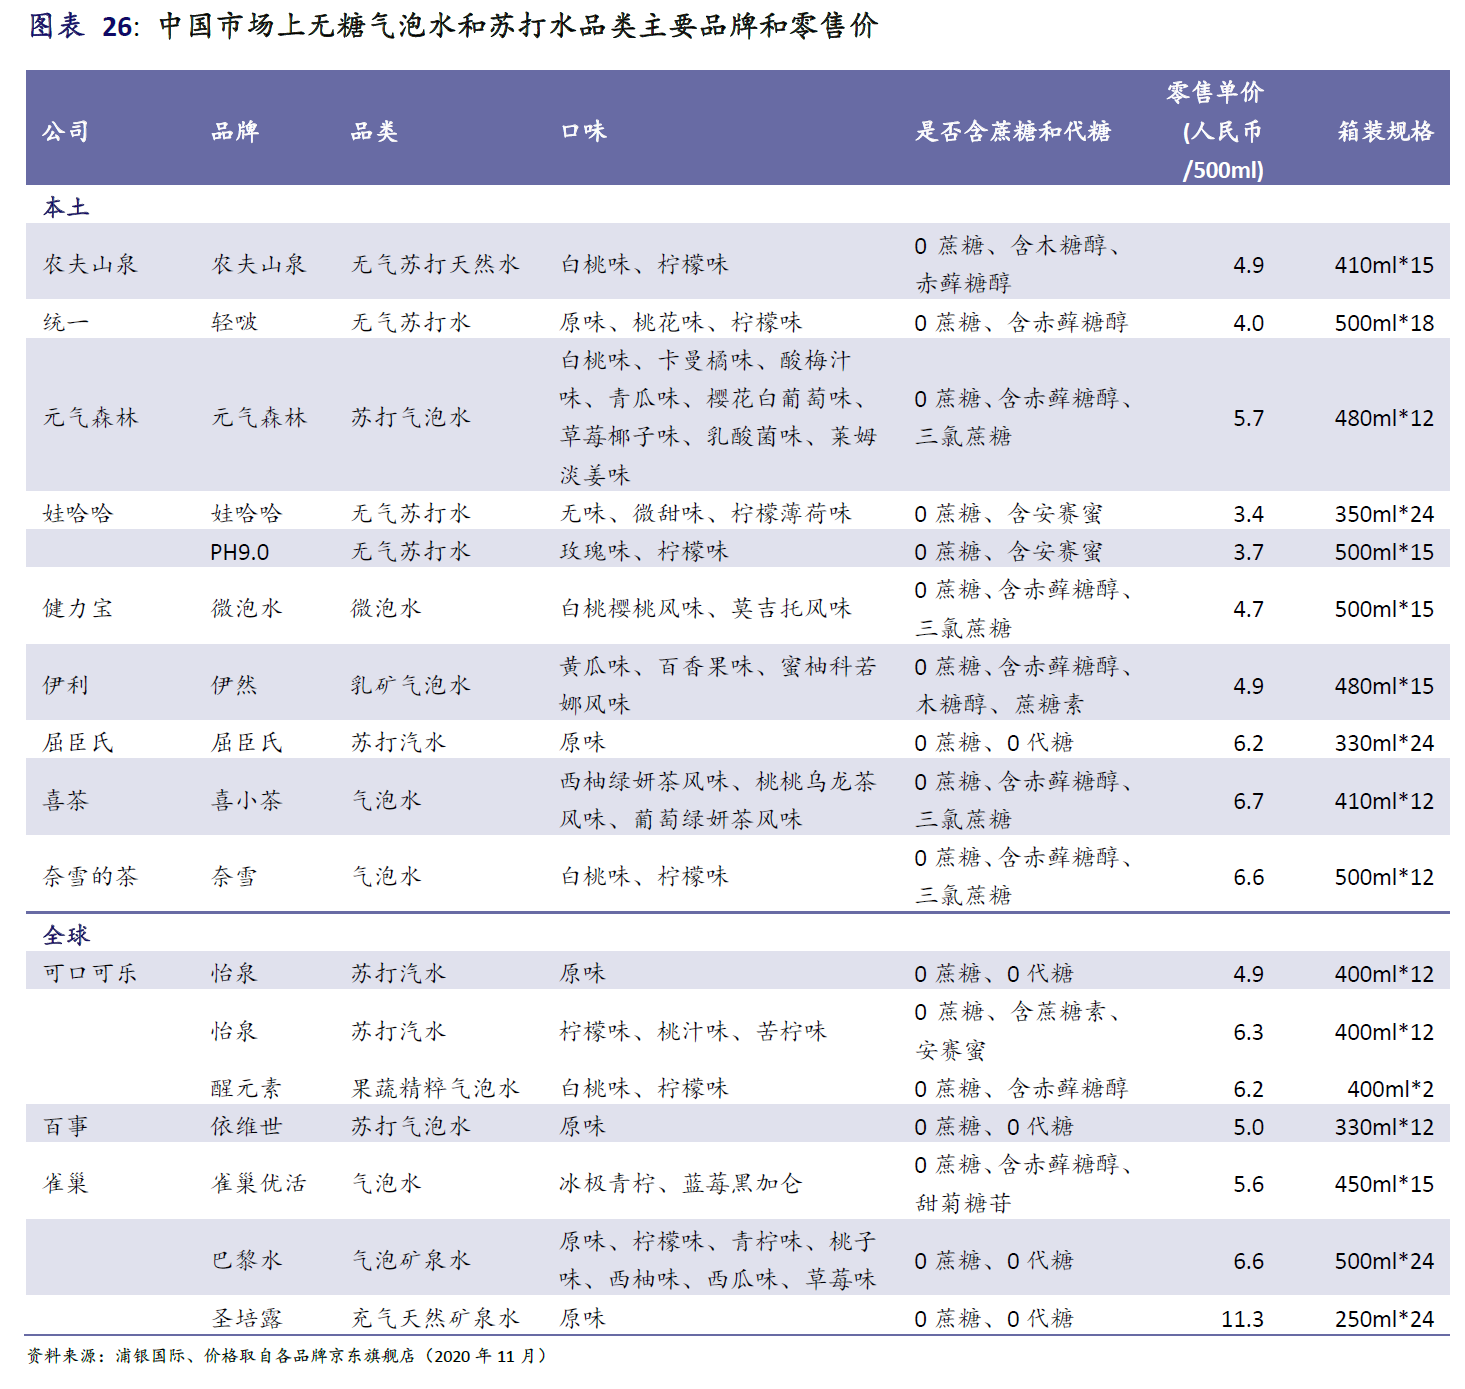Select the PH9.0 brand cell
This screenshot has width=1465, height=1389.
tap(240, 552)
